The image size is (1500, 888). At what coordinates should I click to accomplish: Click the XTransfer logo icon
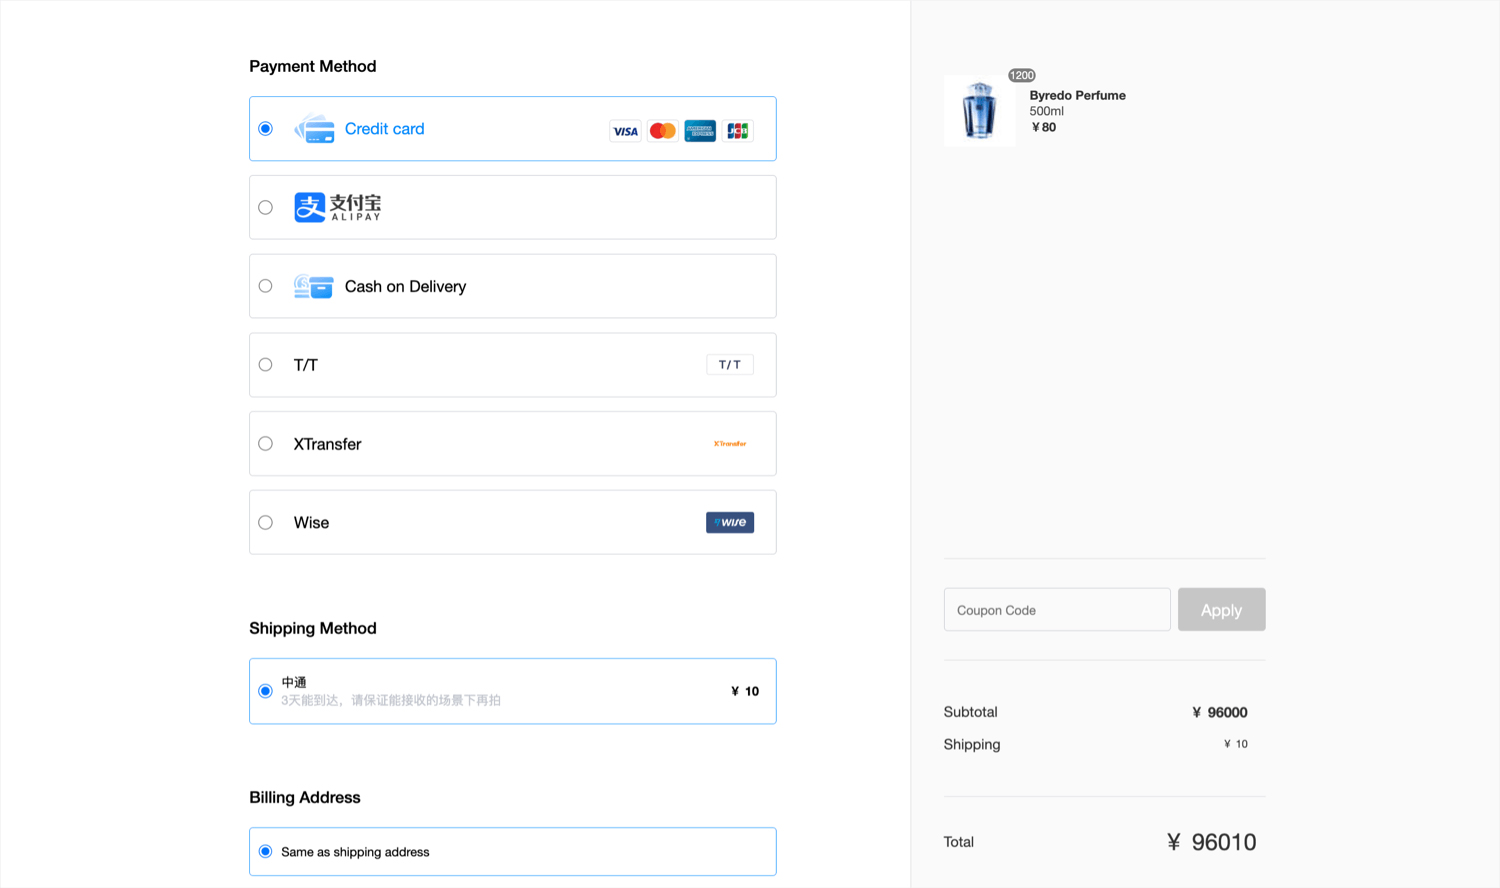730,444
